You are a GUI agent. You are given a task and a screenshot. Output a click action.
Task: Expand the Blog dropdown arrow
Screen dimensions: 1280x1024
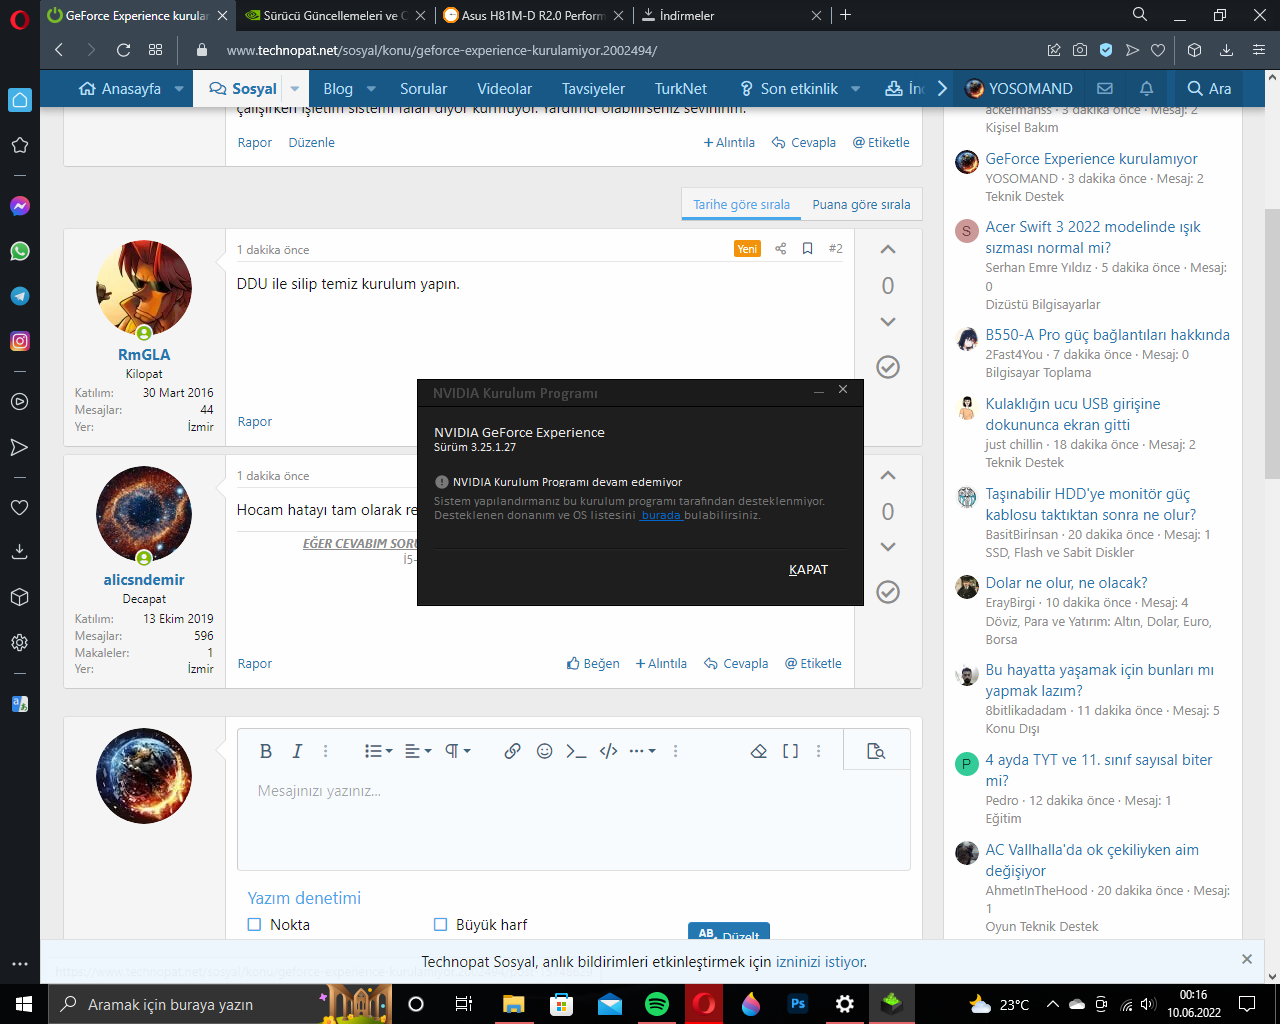point(371,89)
